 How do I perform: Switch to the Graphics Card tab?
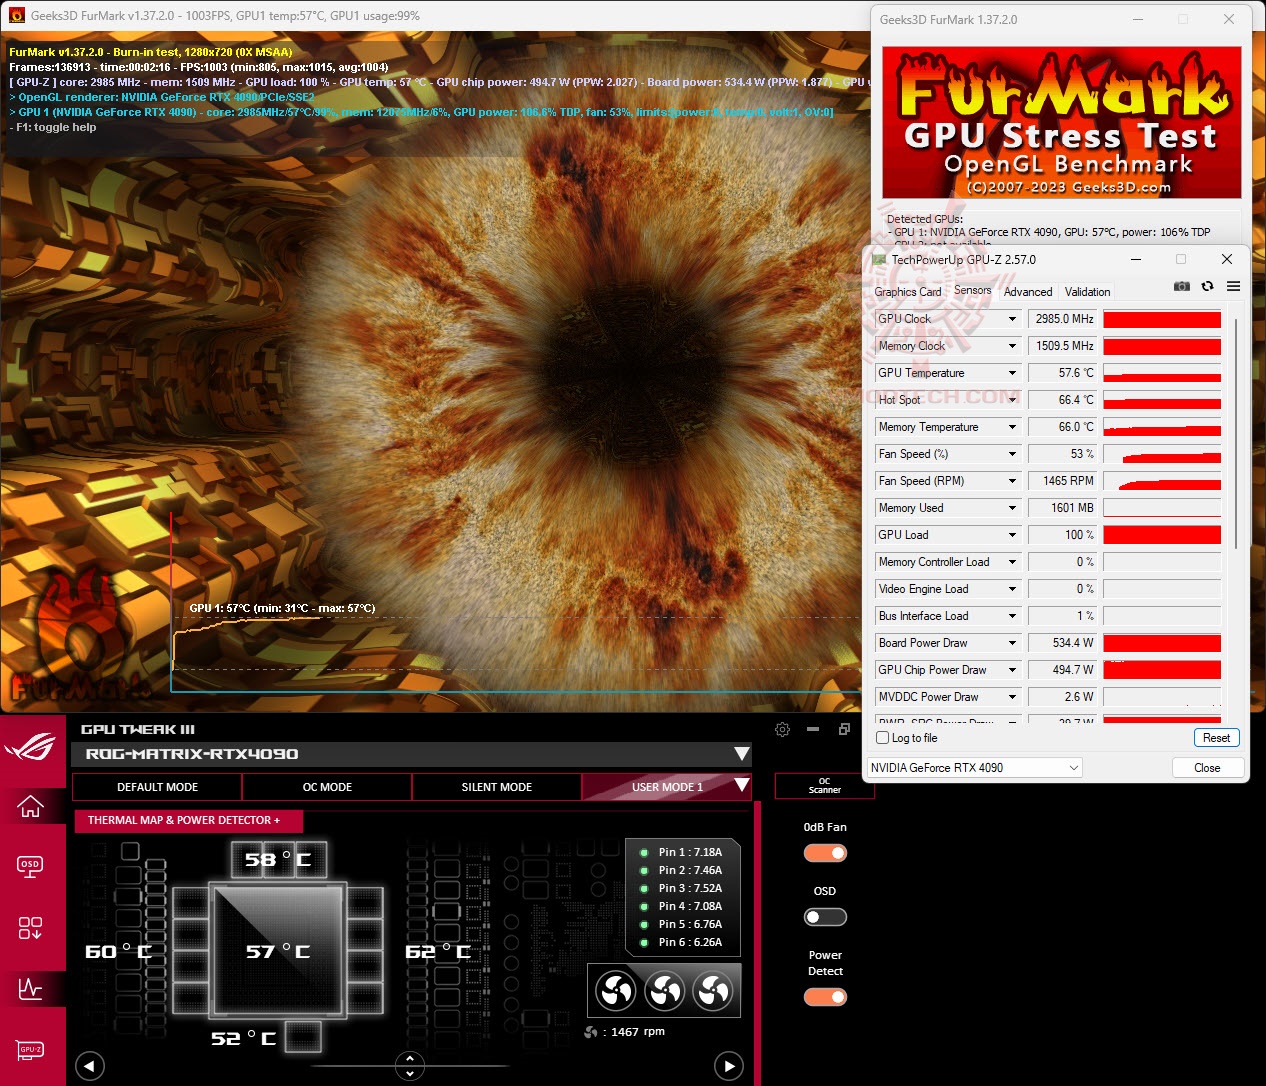[908, 292]
